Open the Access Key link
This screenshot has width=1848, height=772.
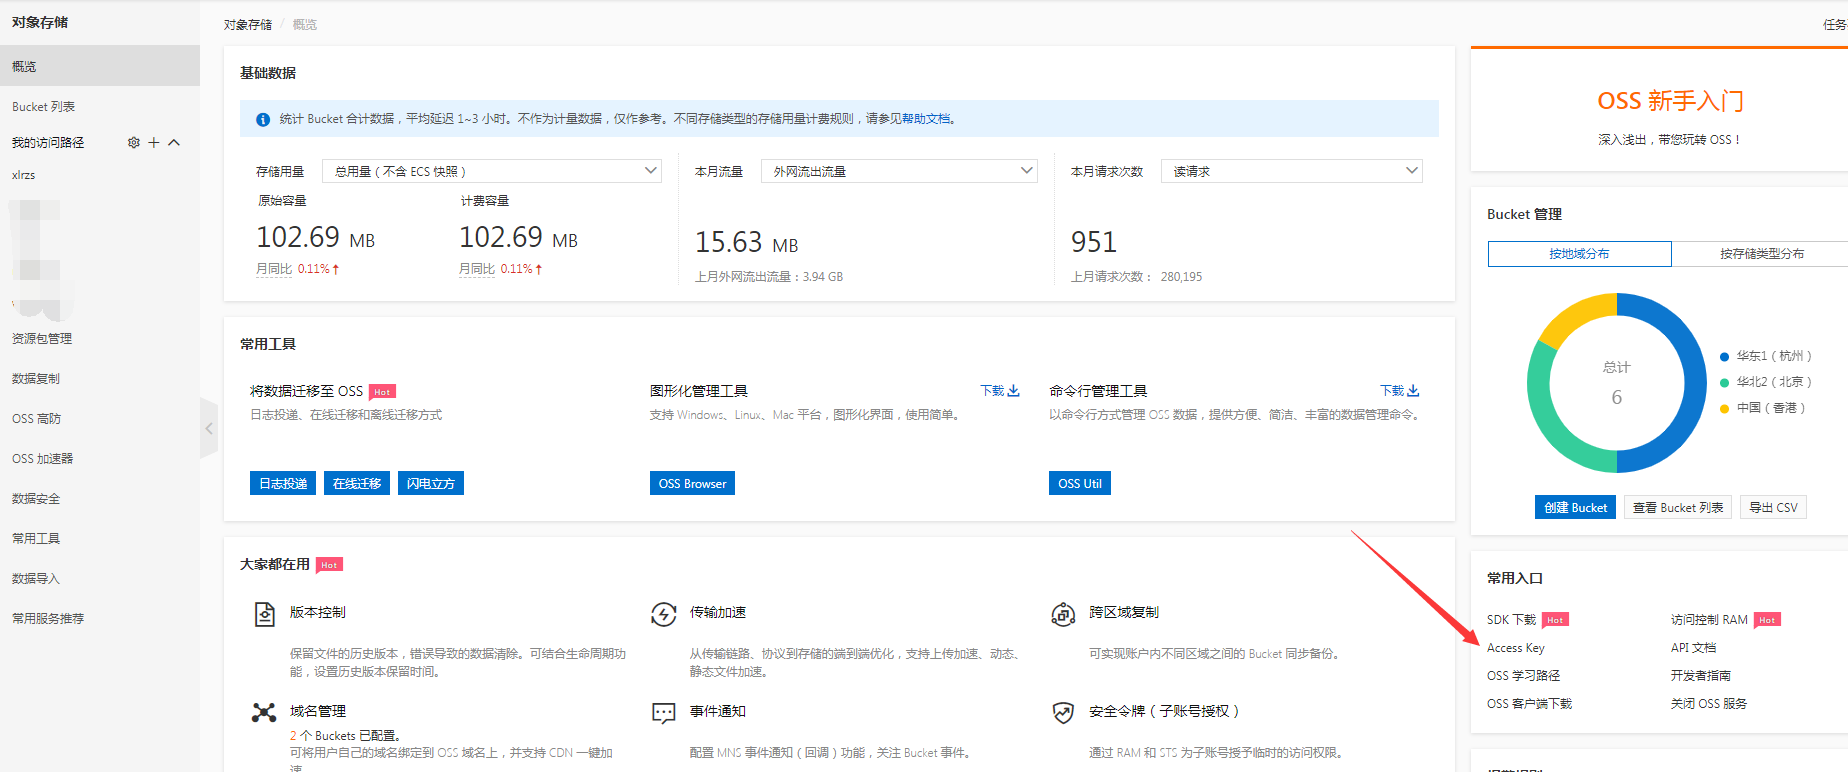tap(1515, 648)
